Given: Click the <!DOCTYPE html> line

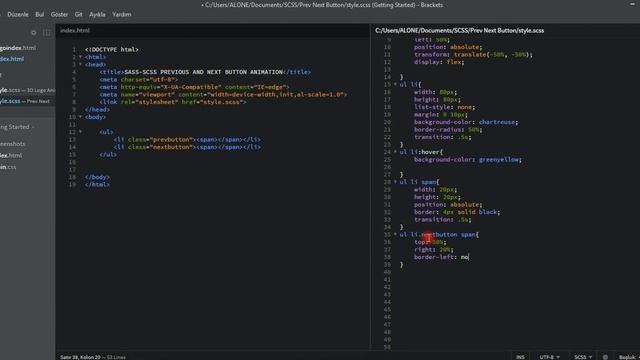Looking at the screenshot, I should 112,50.
